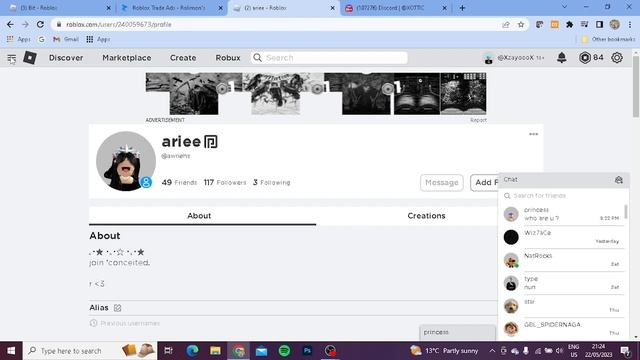Reload the page with the refresh icon
Viewport: 640px width, 360px height.
tap(40, 24)
